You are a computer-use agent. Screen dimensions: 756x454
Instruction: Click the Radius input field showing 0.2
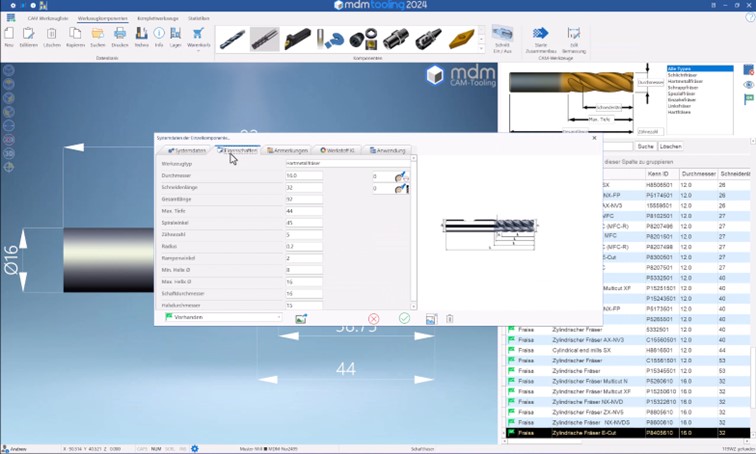pos(304,246)
